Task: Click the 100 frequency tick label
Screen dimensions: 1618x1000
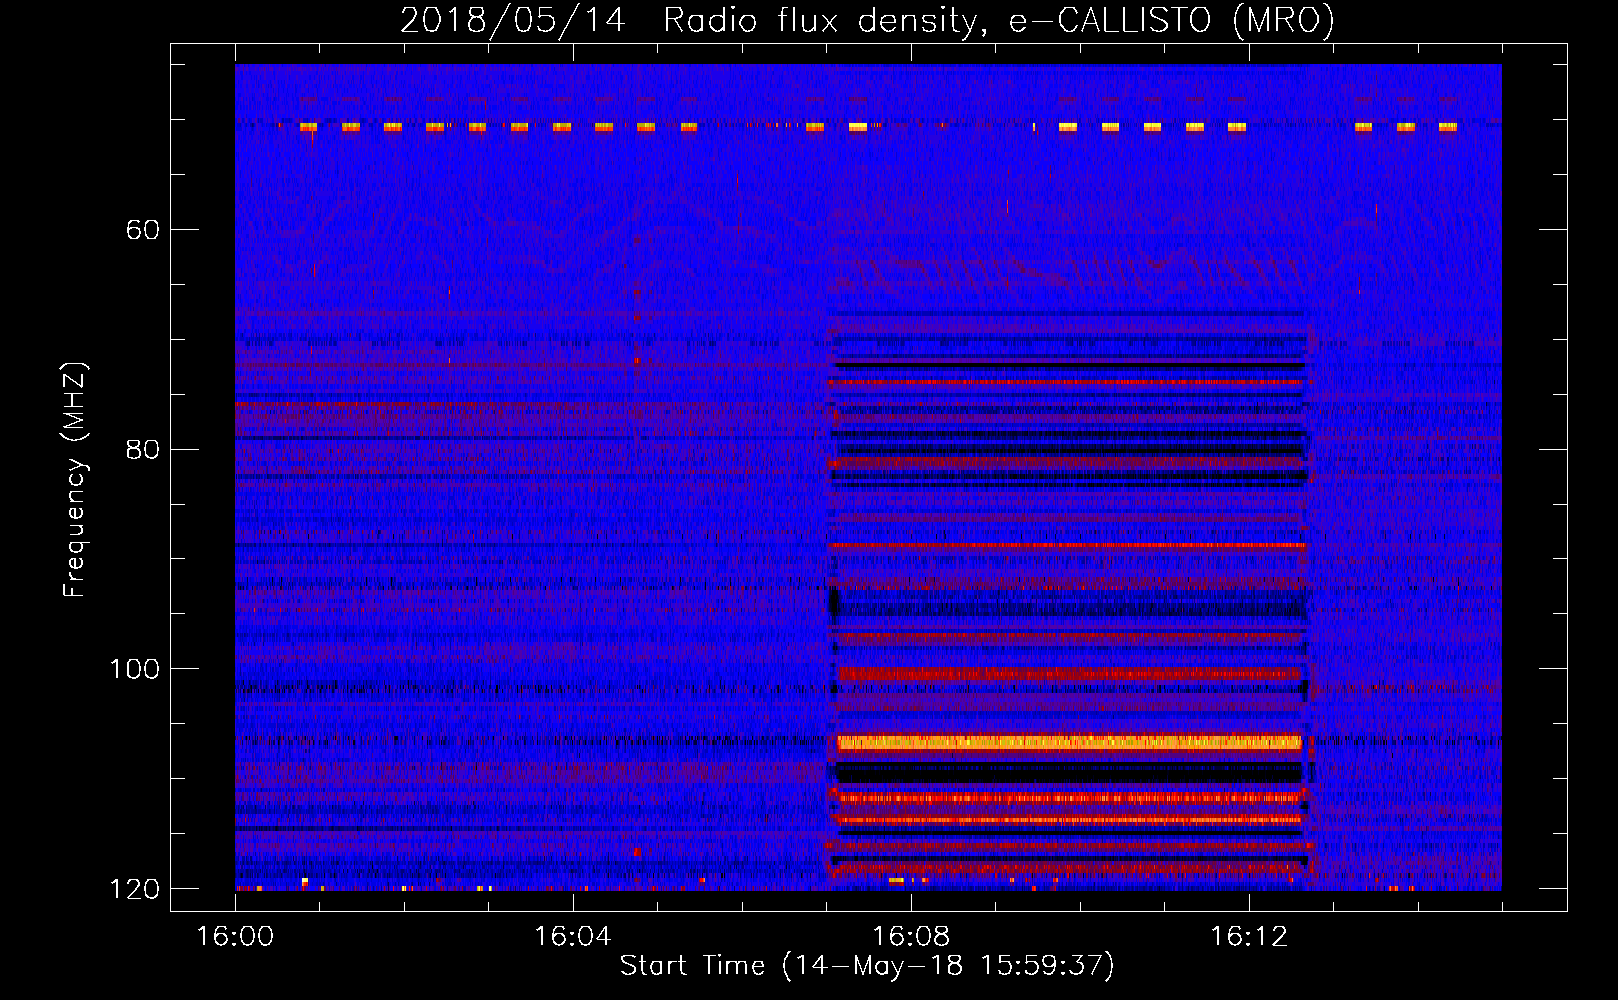Action: coord(134,669)
